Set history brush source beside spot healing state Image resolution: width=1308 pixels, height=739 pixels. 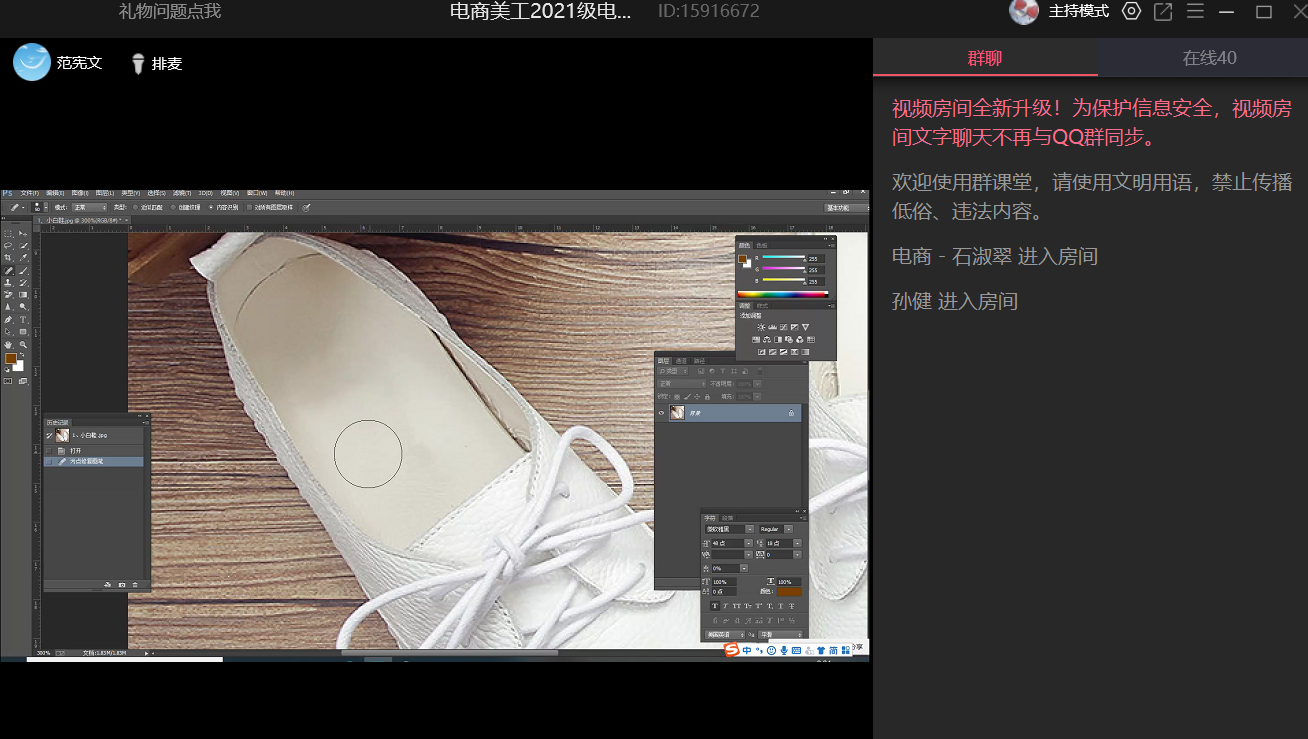(49, 462)
